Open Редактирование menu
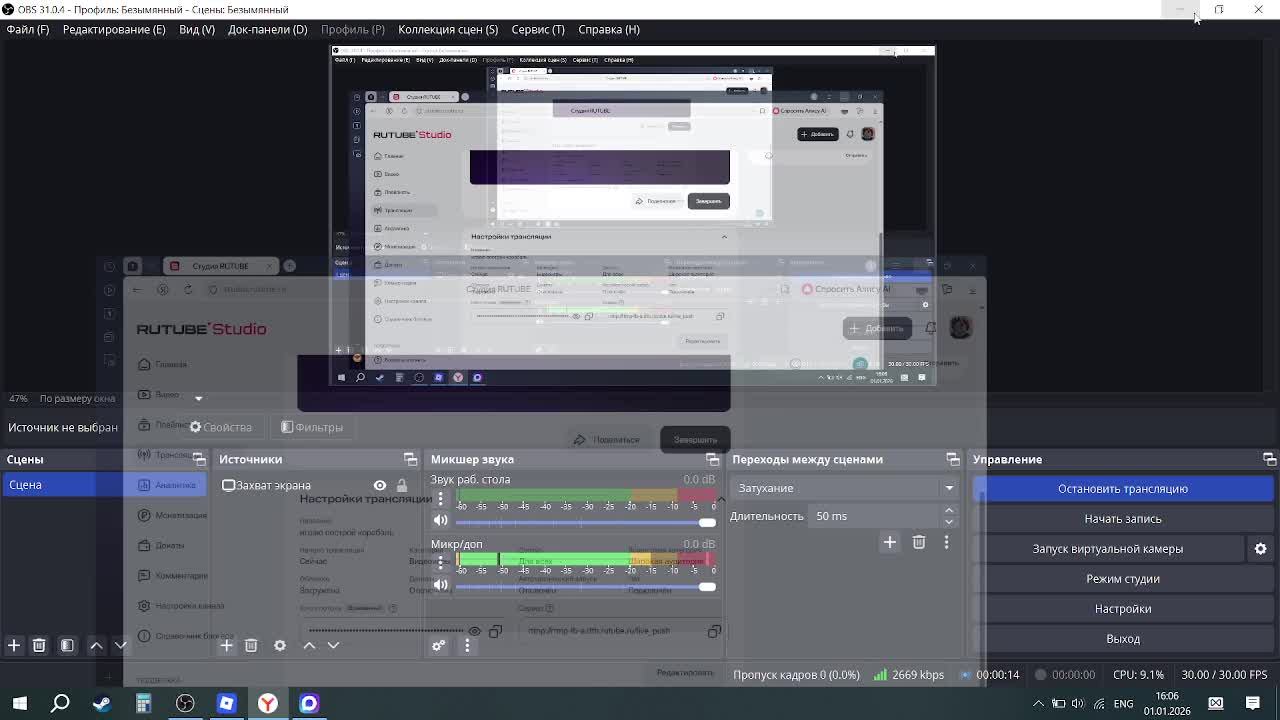1280x720 pixels. (x=114, y=29)
